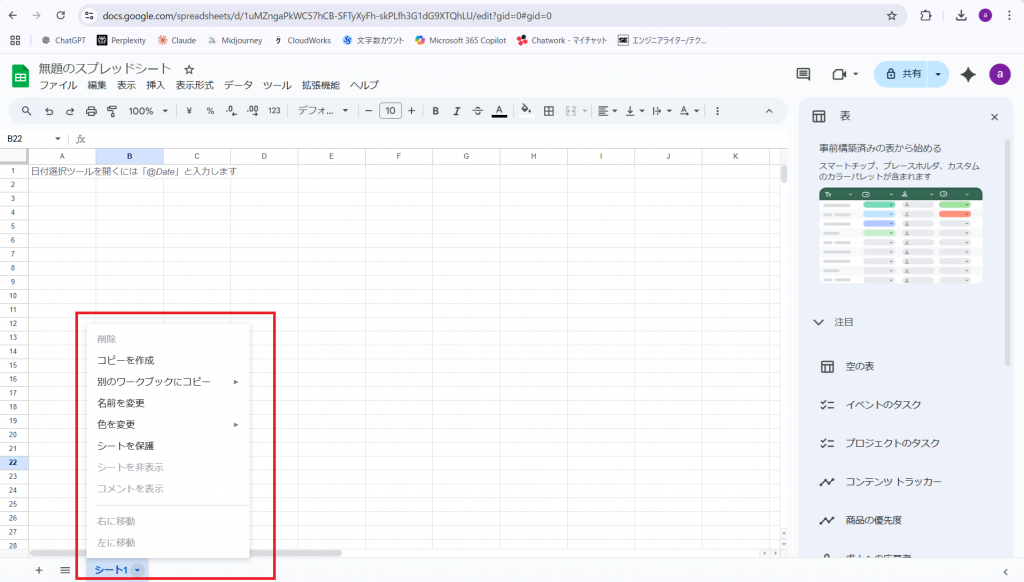Click the add new sheet plus icon
Viewport: 1024px width, 582px height.
(x=39, y=570)
